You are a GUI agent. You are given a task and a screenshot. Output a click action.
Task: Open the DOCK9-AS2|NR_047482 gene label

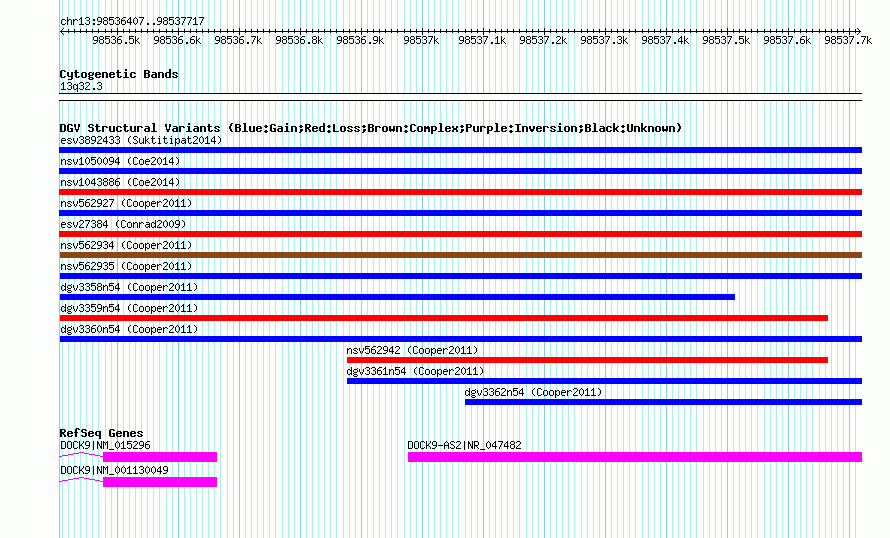click(x=464, y=445)
